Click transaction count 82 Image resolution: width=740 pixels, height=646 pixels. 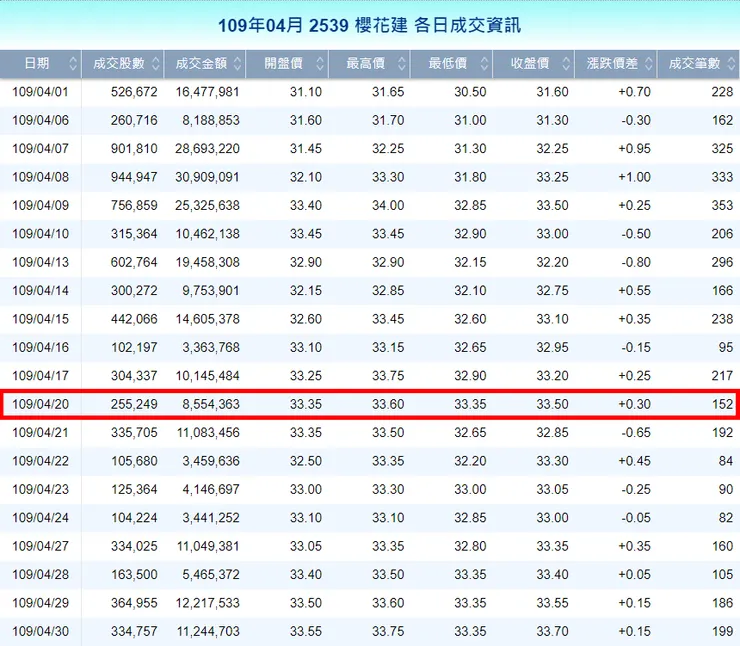point(726,518)
